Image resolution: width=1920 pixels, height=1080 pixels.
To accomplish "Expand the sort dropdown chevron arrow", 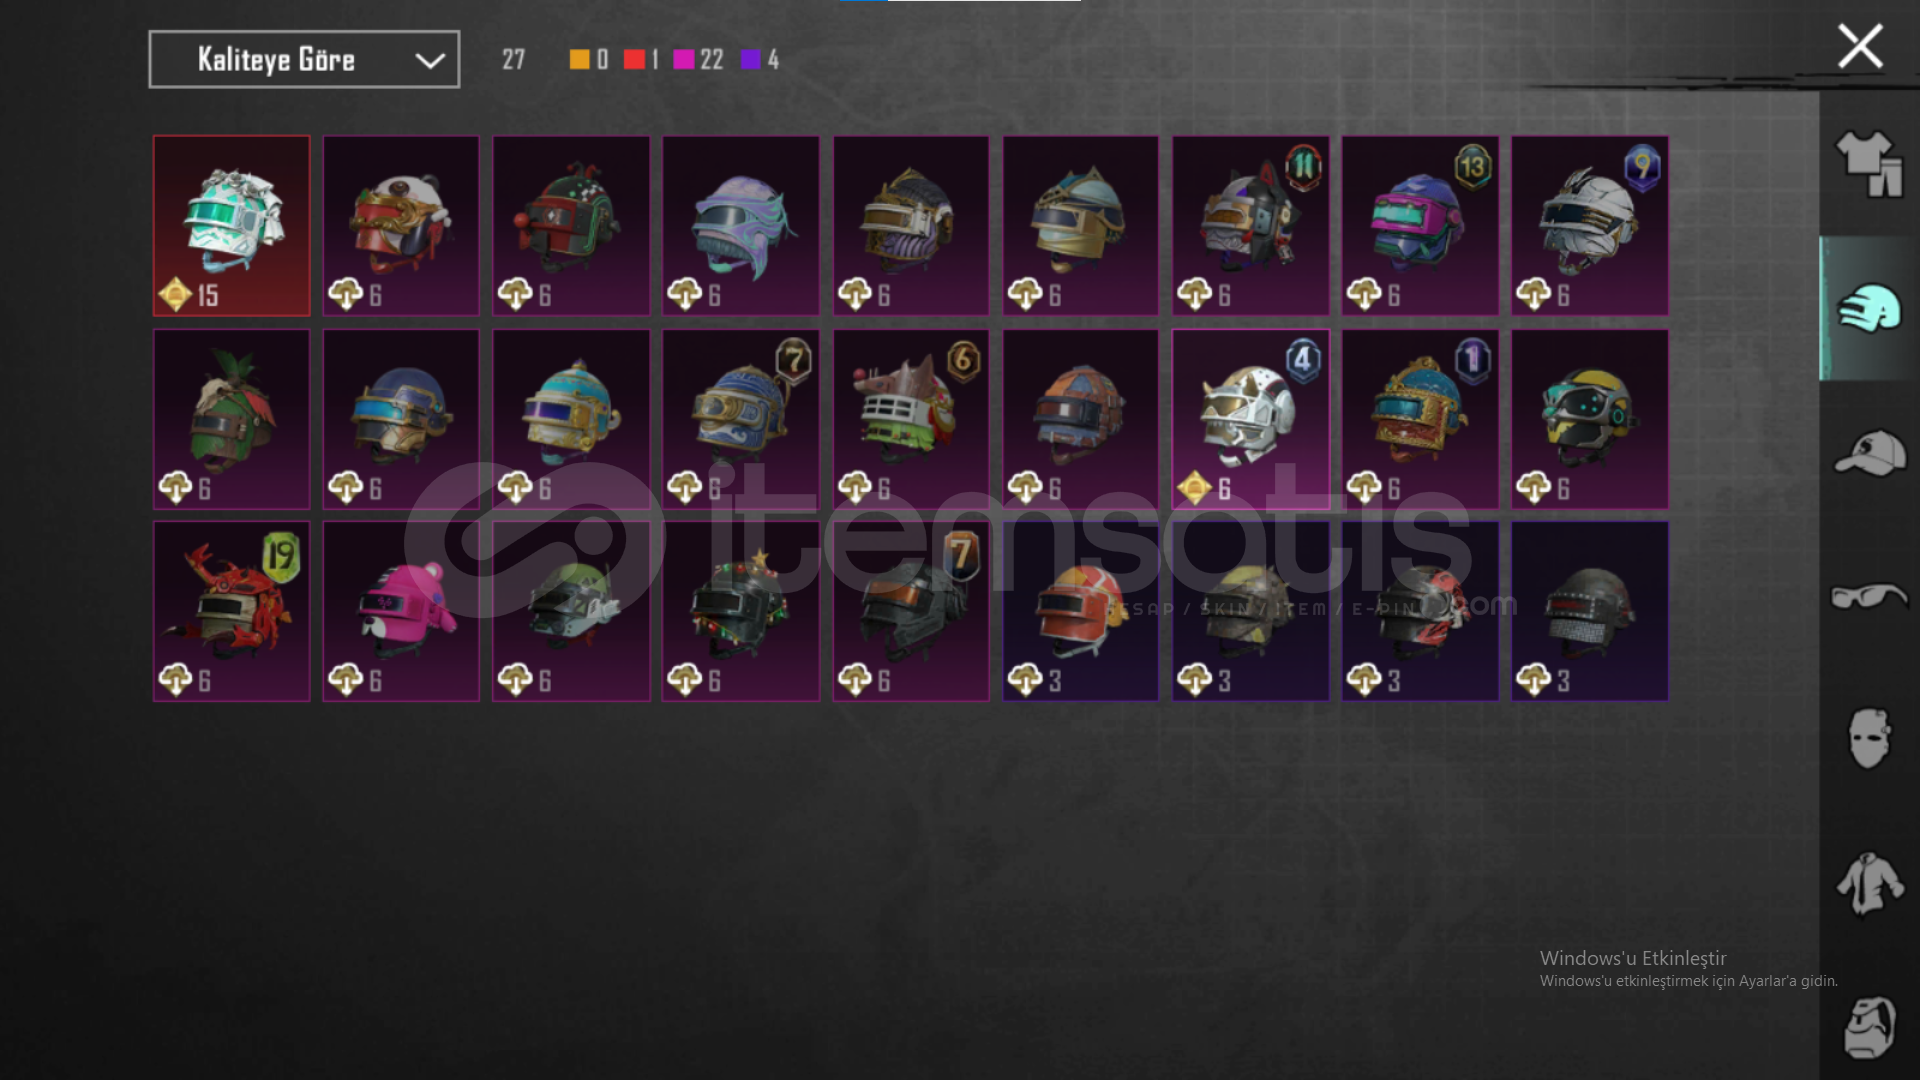I will [x=430, y=60].
